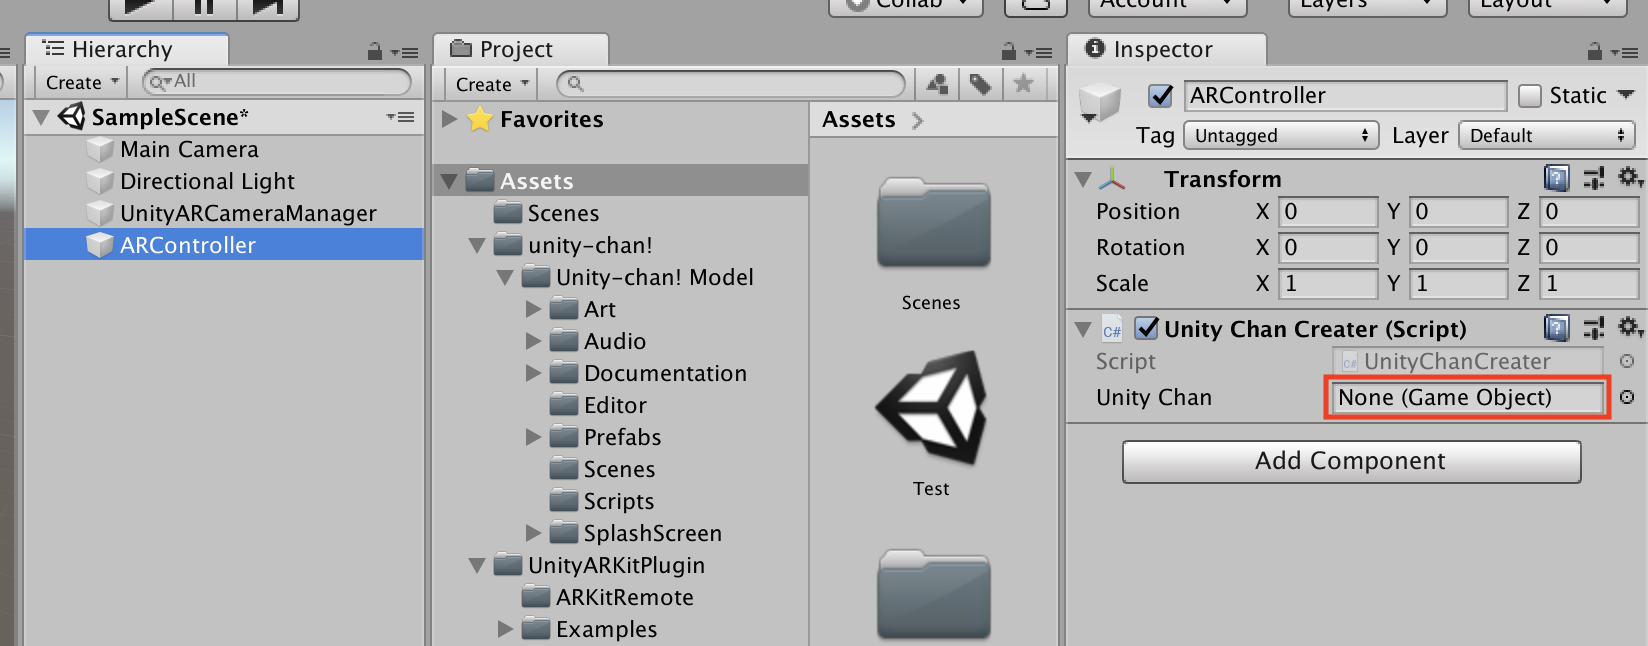Open the Test scene asset
This screenshot has height=646, width=1648.
931,410
